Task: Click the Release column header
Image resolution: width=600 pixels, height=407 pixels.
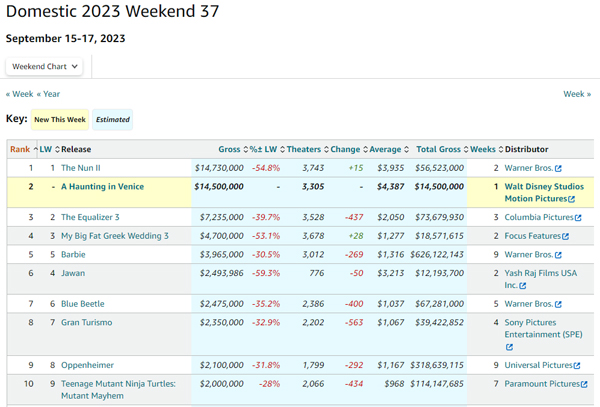Action: click(76, 149)
